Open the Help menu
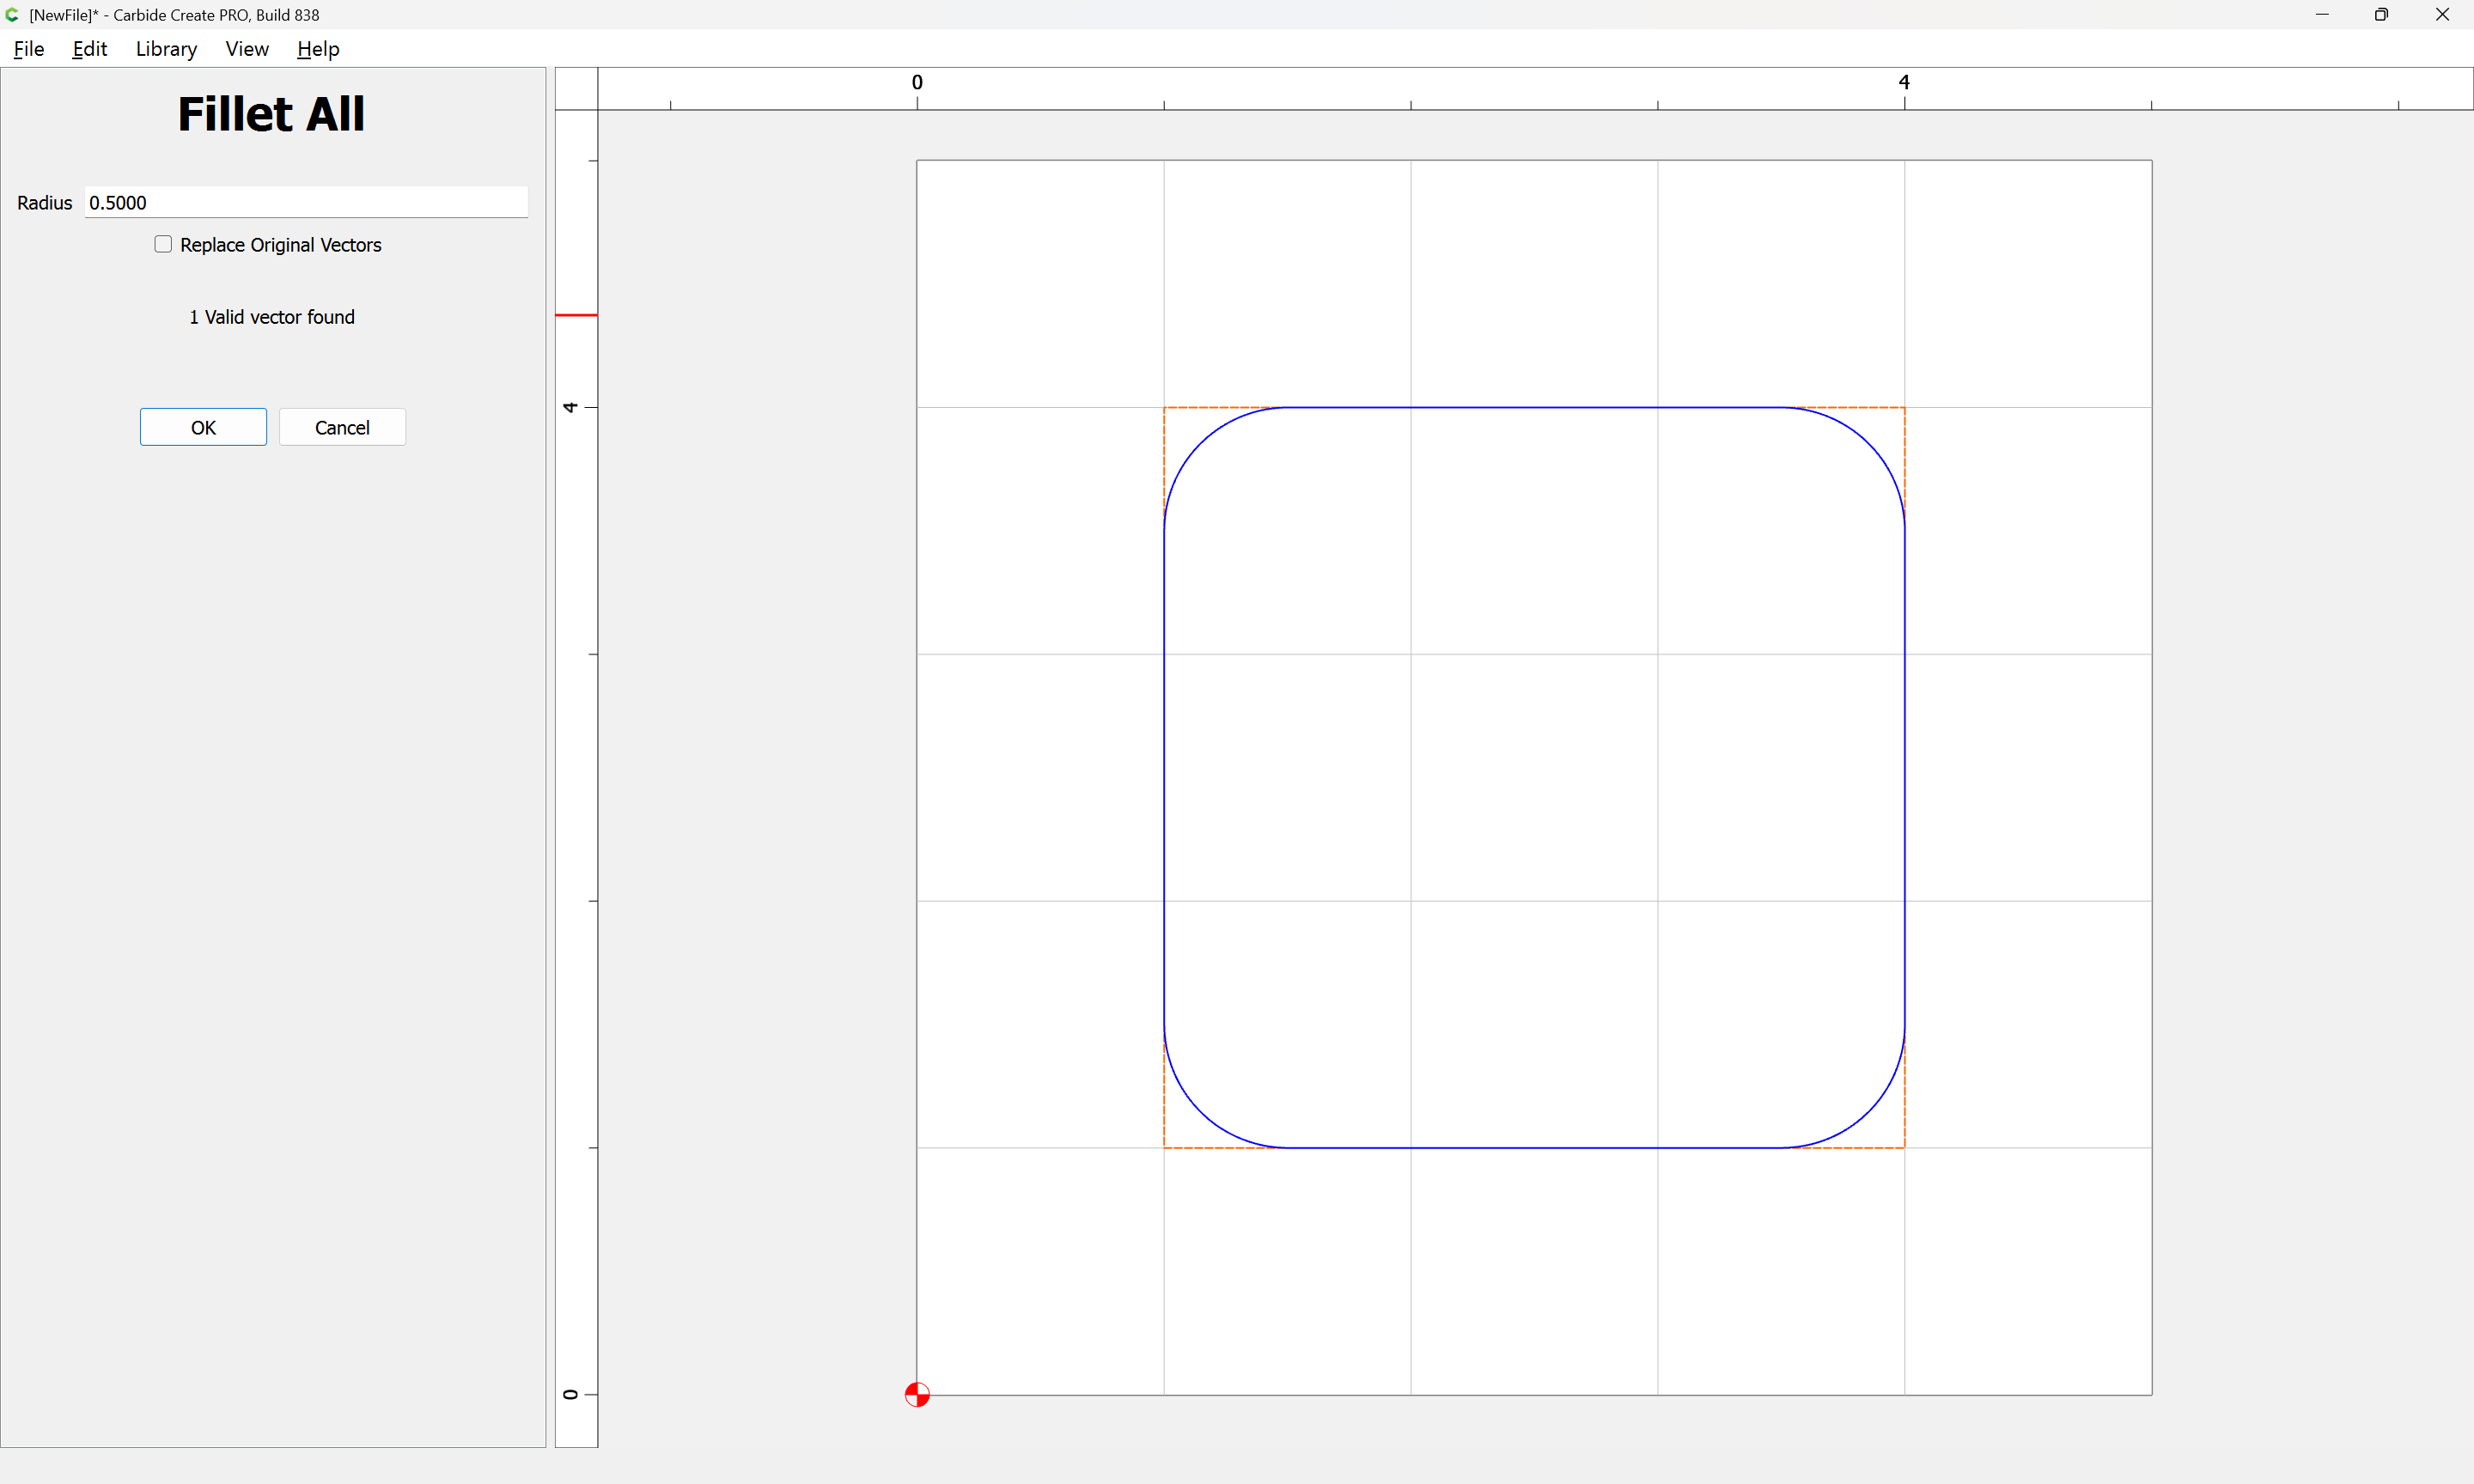 pyautogui.click(x=318, y=49)
